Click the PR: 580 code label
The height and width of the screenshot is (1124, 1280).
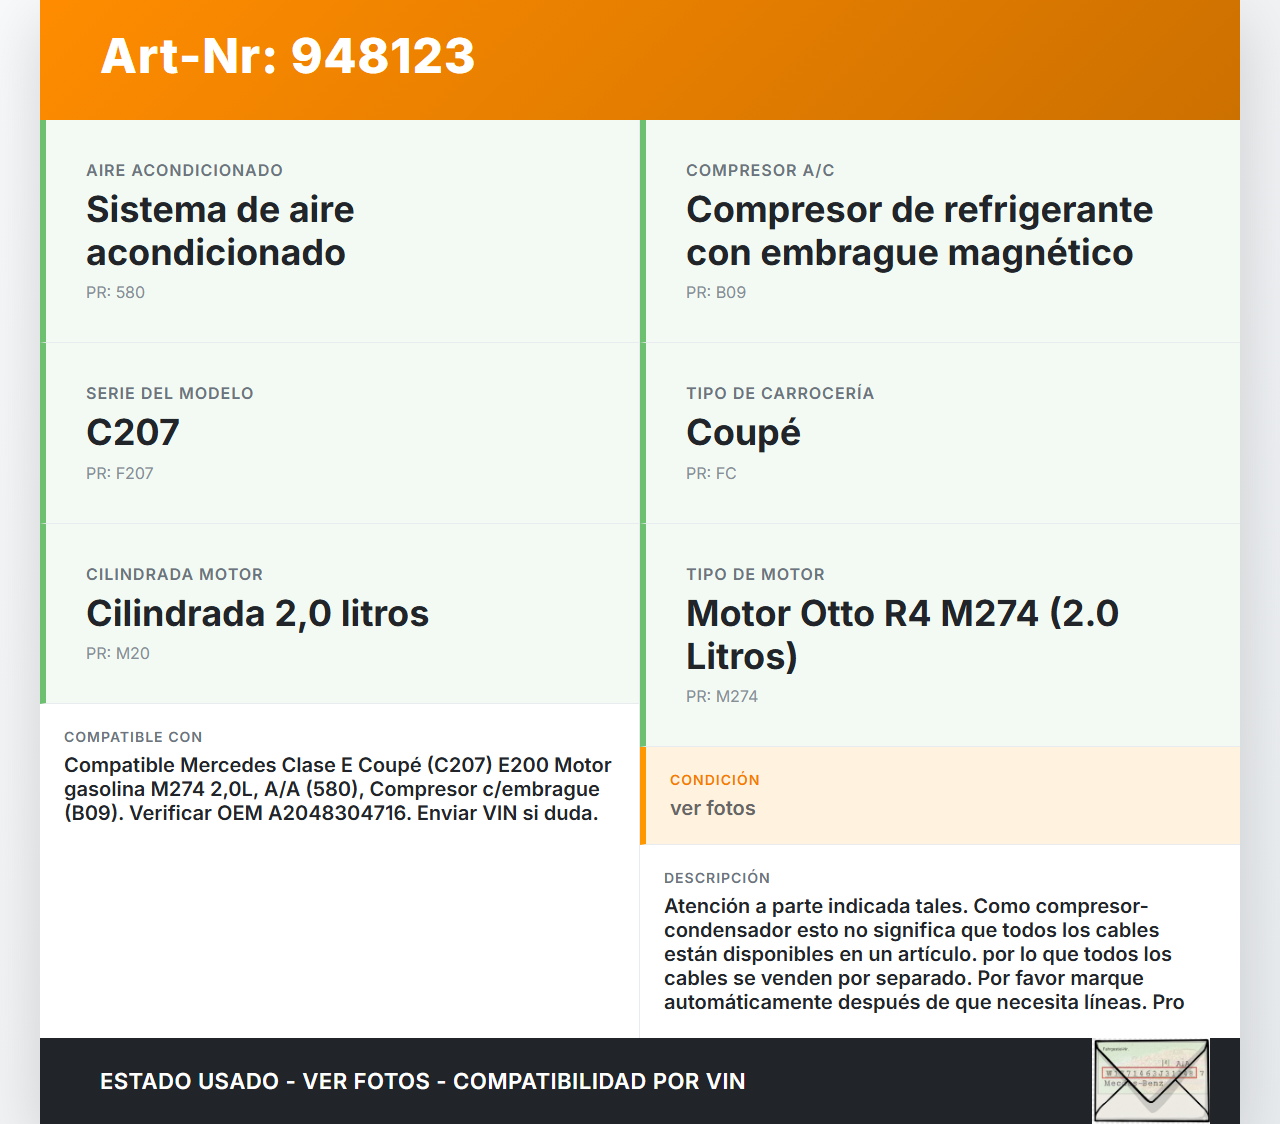point(115,292)
